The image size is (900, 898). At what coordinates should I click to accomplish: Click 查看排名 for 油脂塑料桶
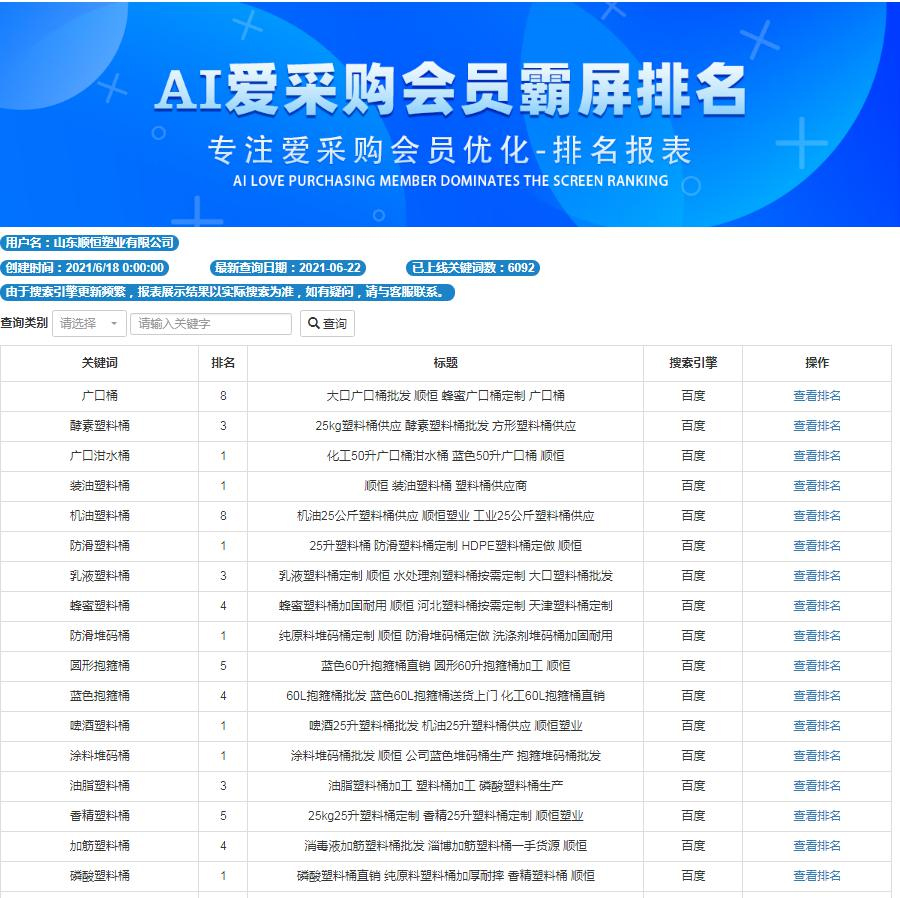[816, 786]
